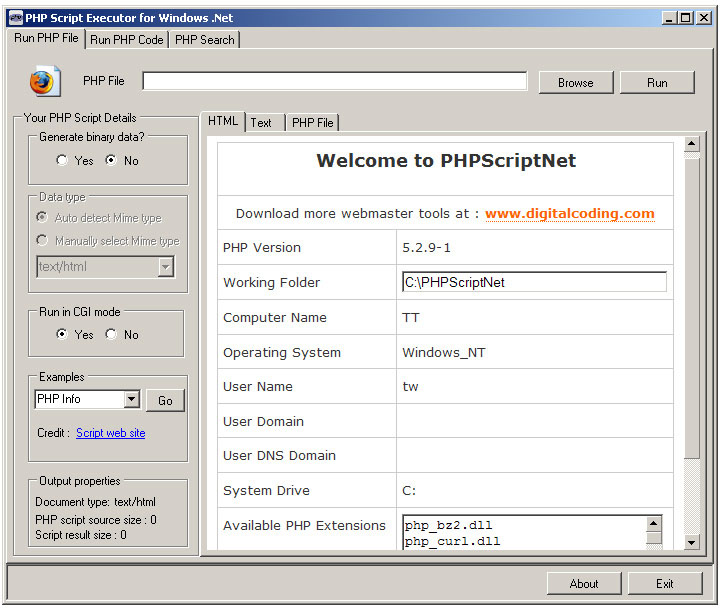Click the PHP File path input field

point(335,81)
